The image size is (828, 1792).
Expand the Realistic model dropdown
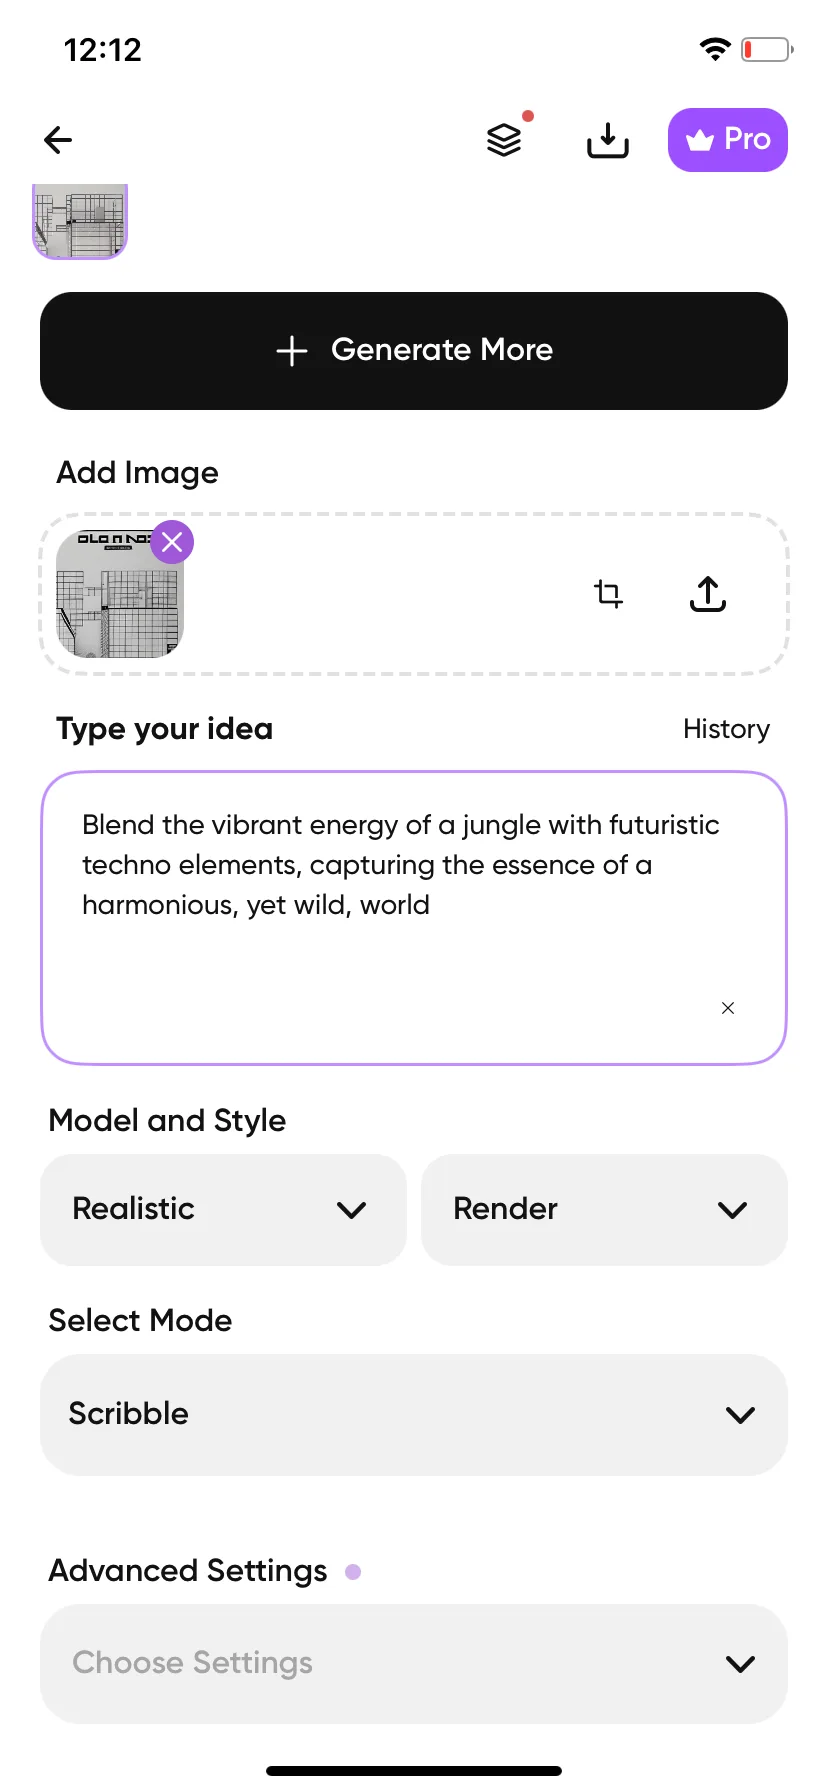(x=223, y=1210)
